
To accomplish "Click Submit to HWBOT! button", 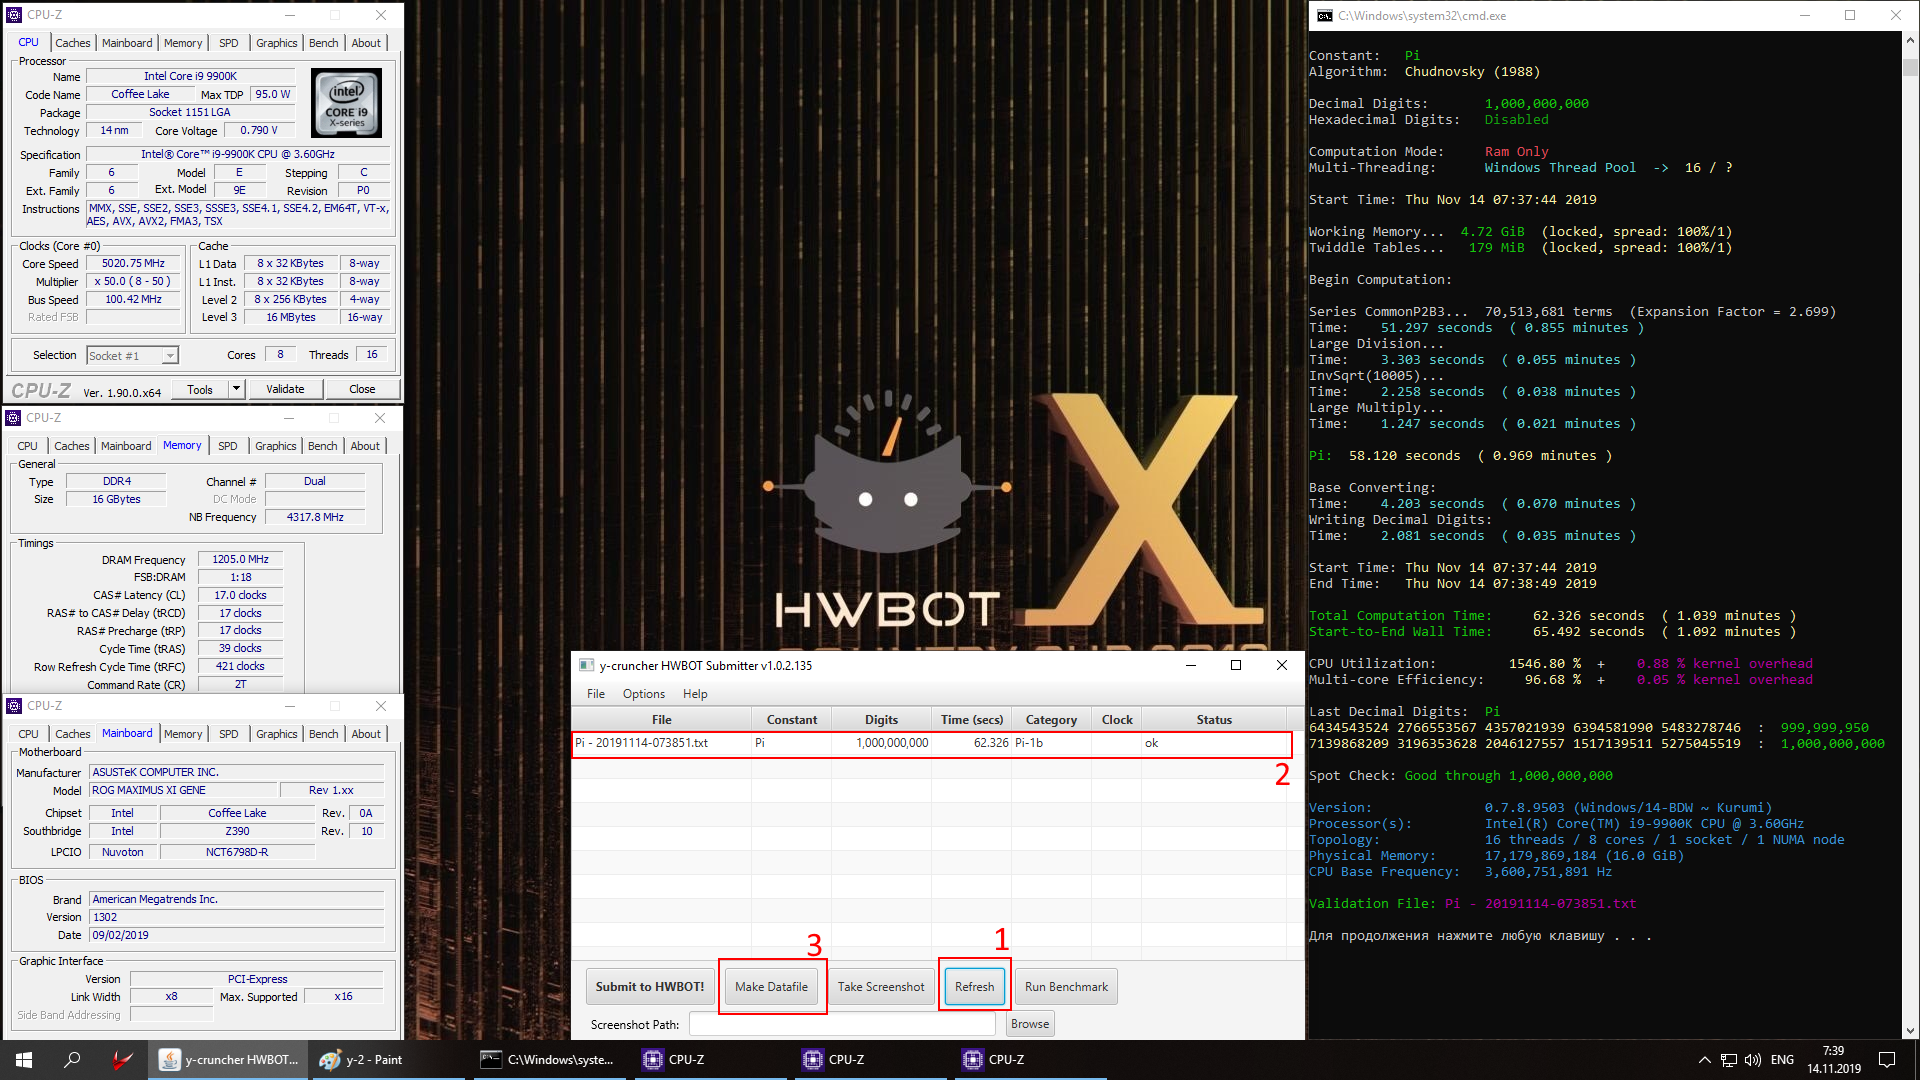I will click(x=650, y=987).
